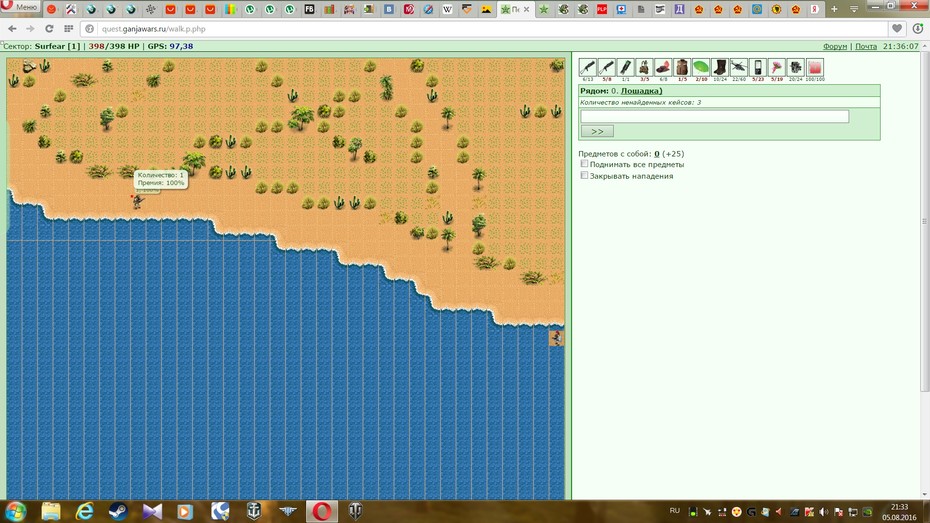Viewport: 930px width, 523px height.
Task: Click the 'Форум' link
Action: point(835,46)
